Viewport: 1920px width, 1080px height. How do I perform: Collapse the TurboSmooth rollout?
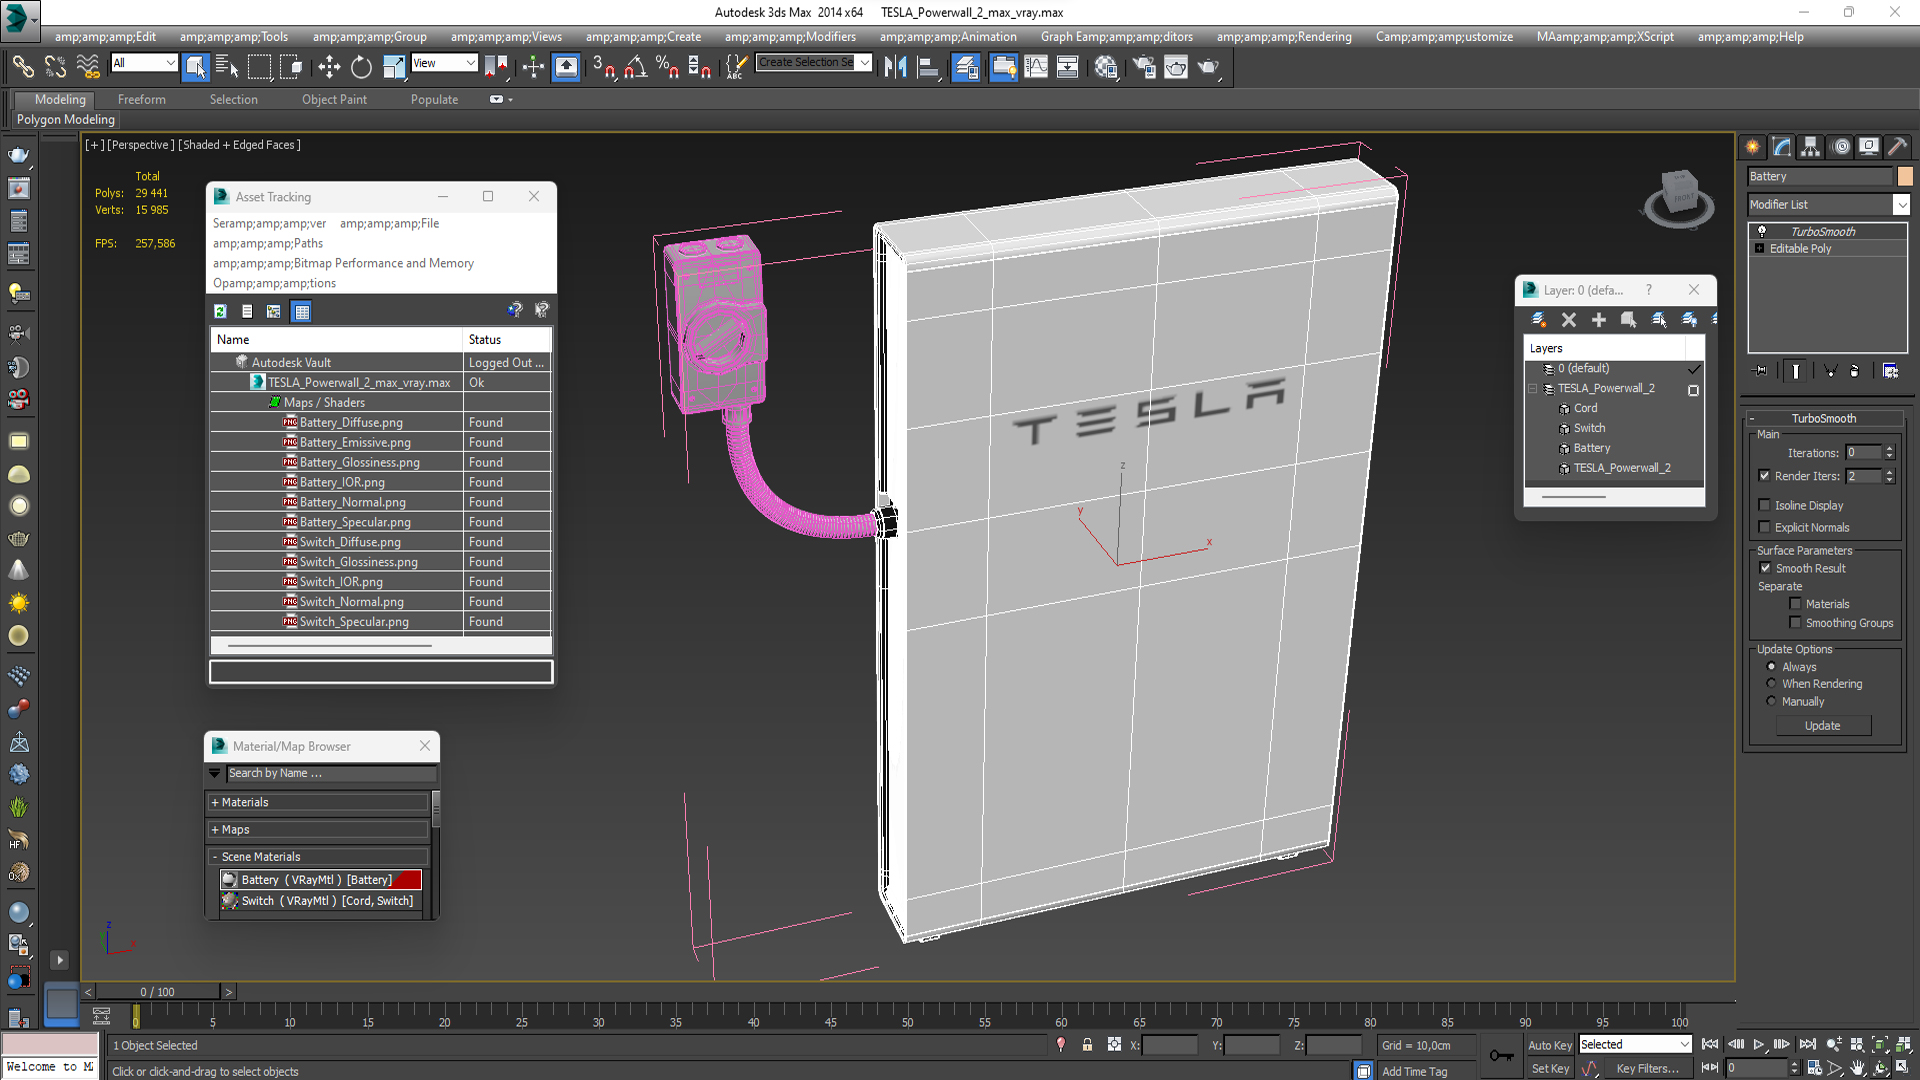1752,418
